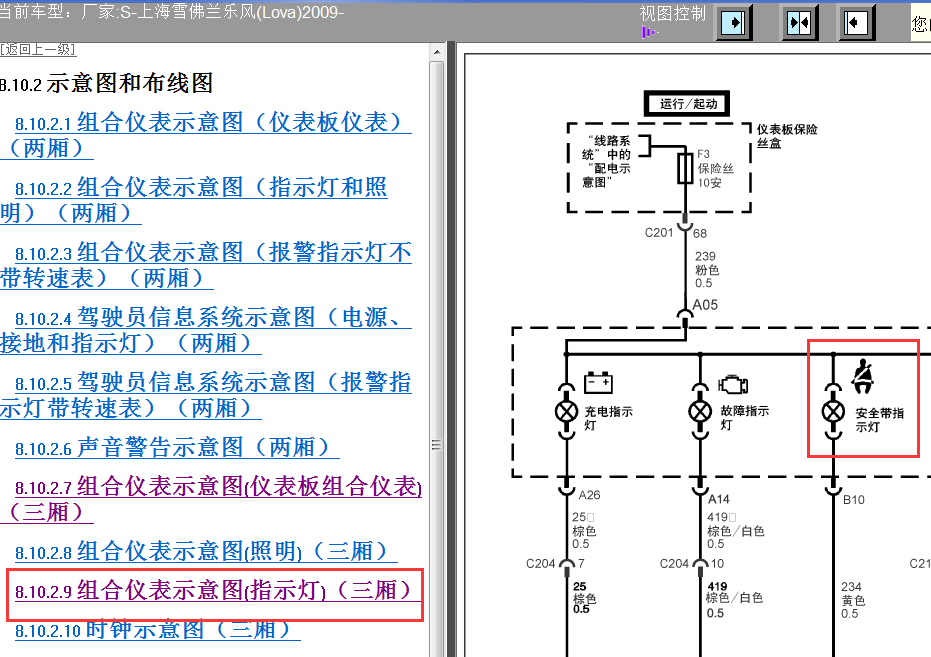
Task: Click the 239 粉色 0.5 wire label
Action: click(x=707, y=269)
